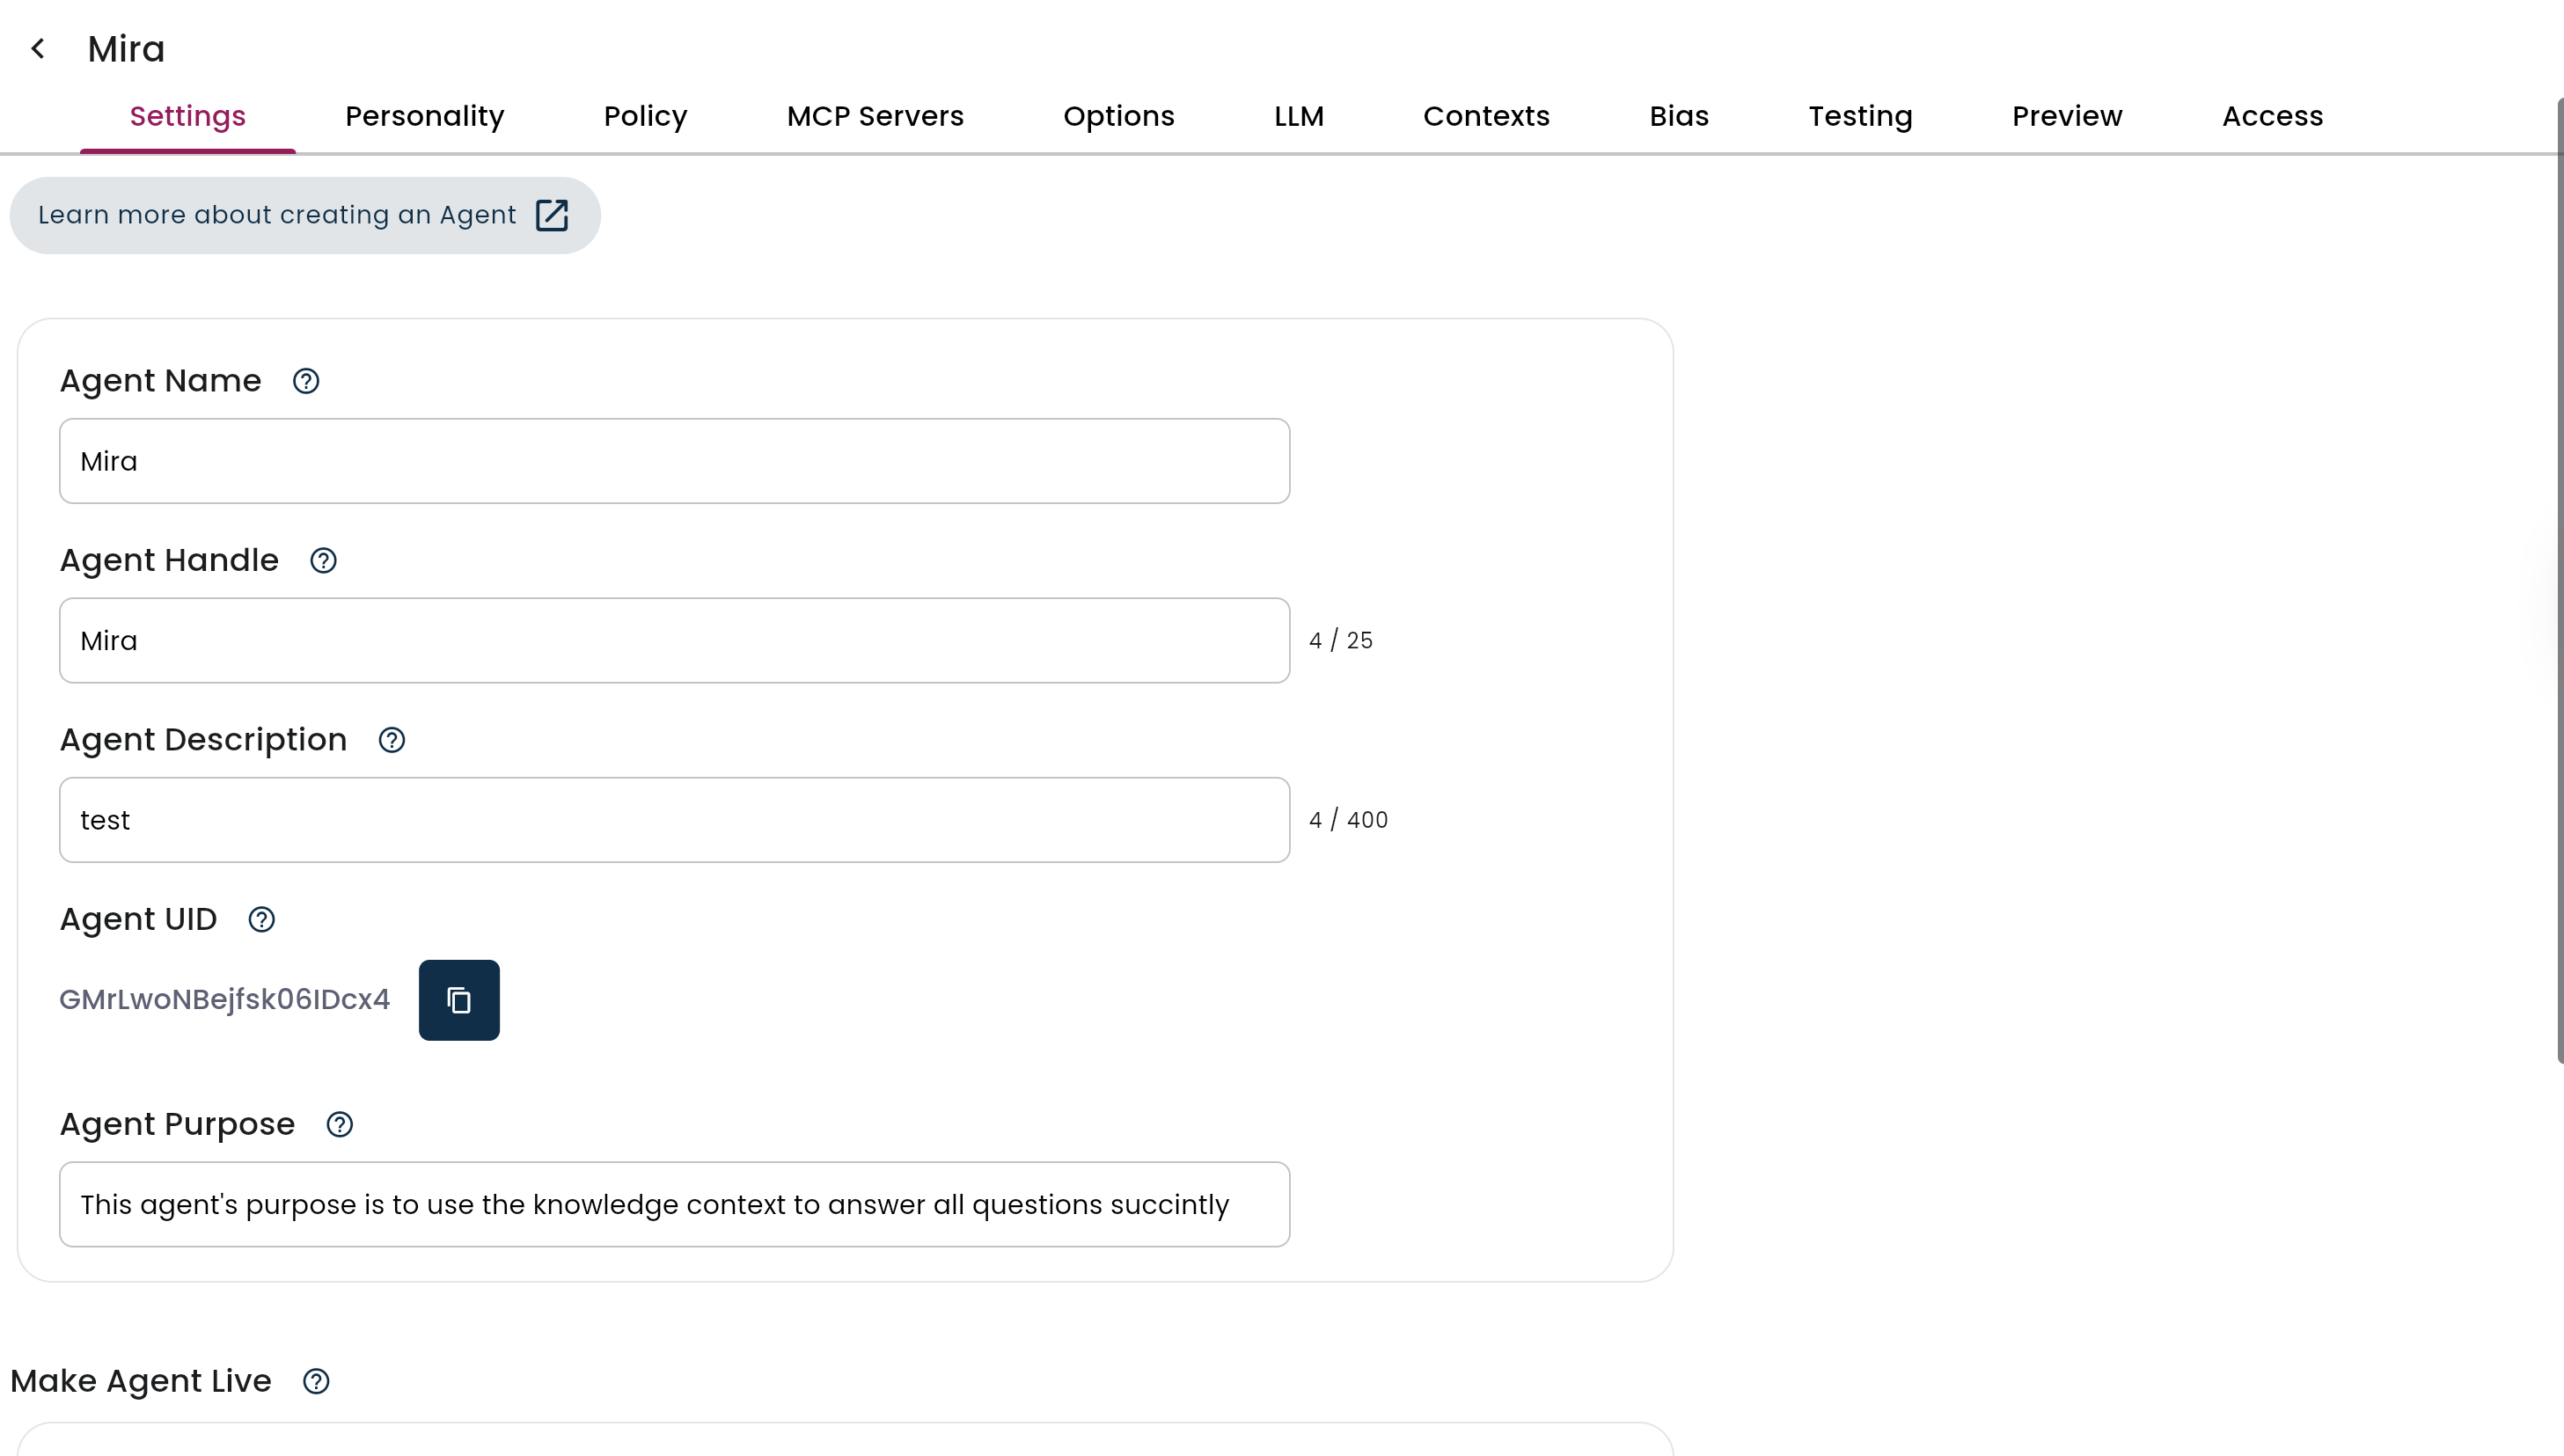Click the Mira page title

tap(126, 49)
